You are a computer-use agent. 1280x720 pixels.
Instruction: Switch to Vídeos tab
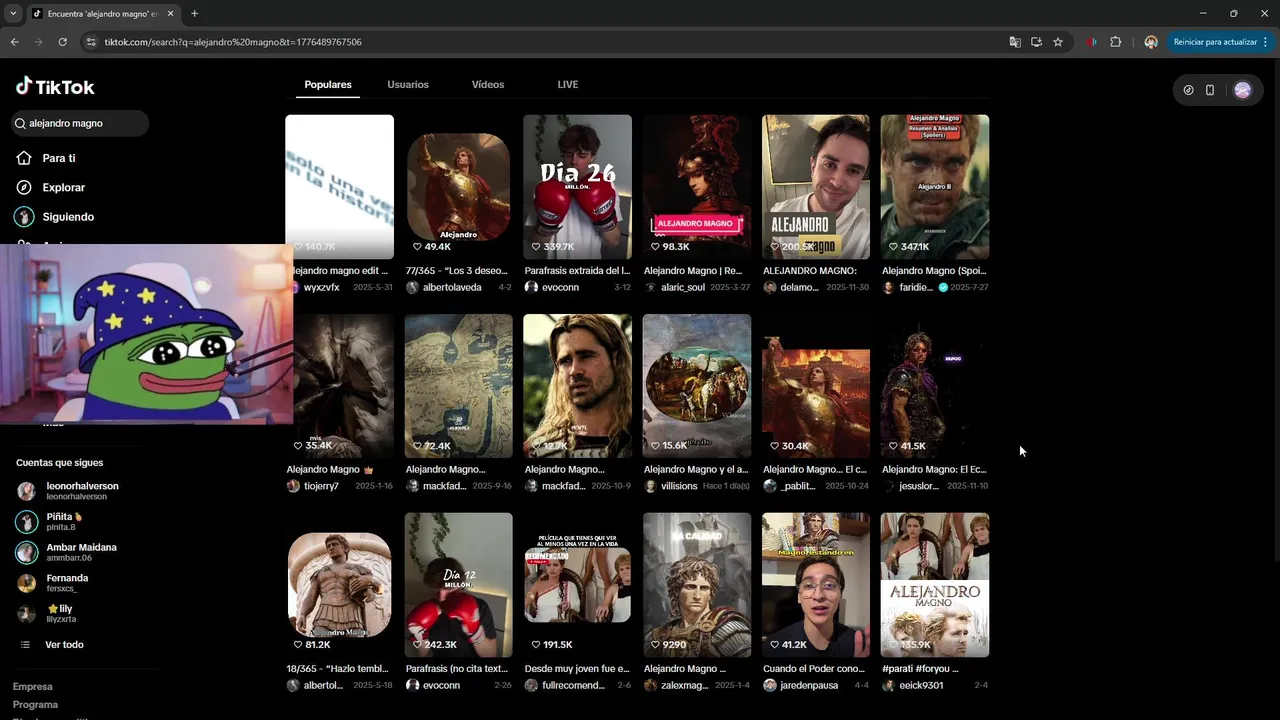488,85
